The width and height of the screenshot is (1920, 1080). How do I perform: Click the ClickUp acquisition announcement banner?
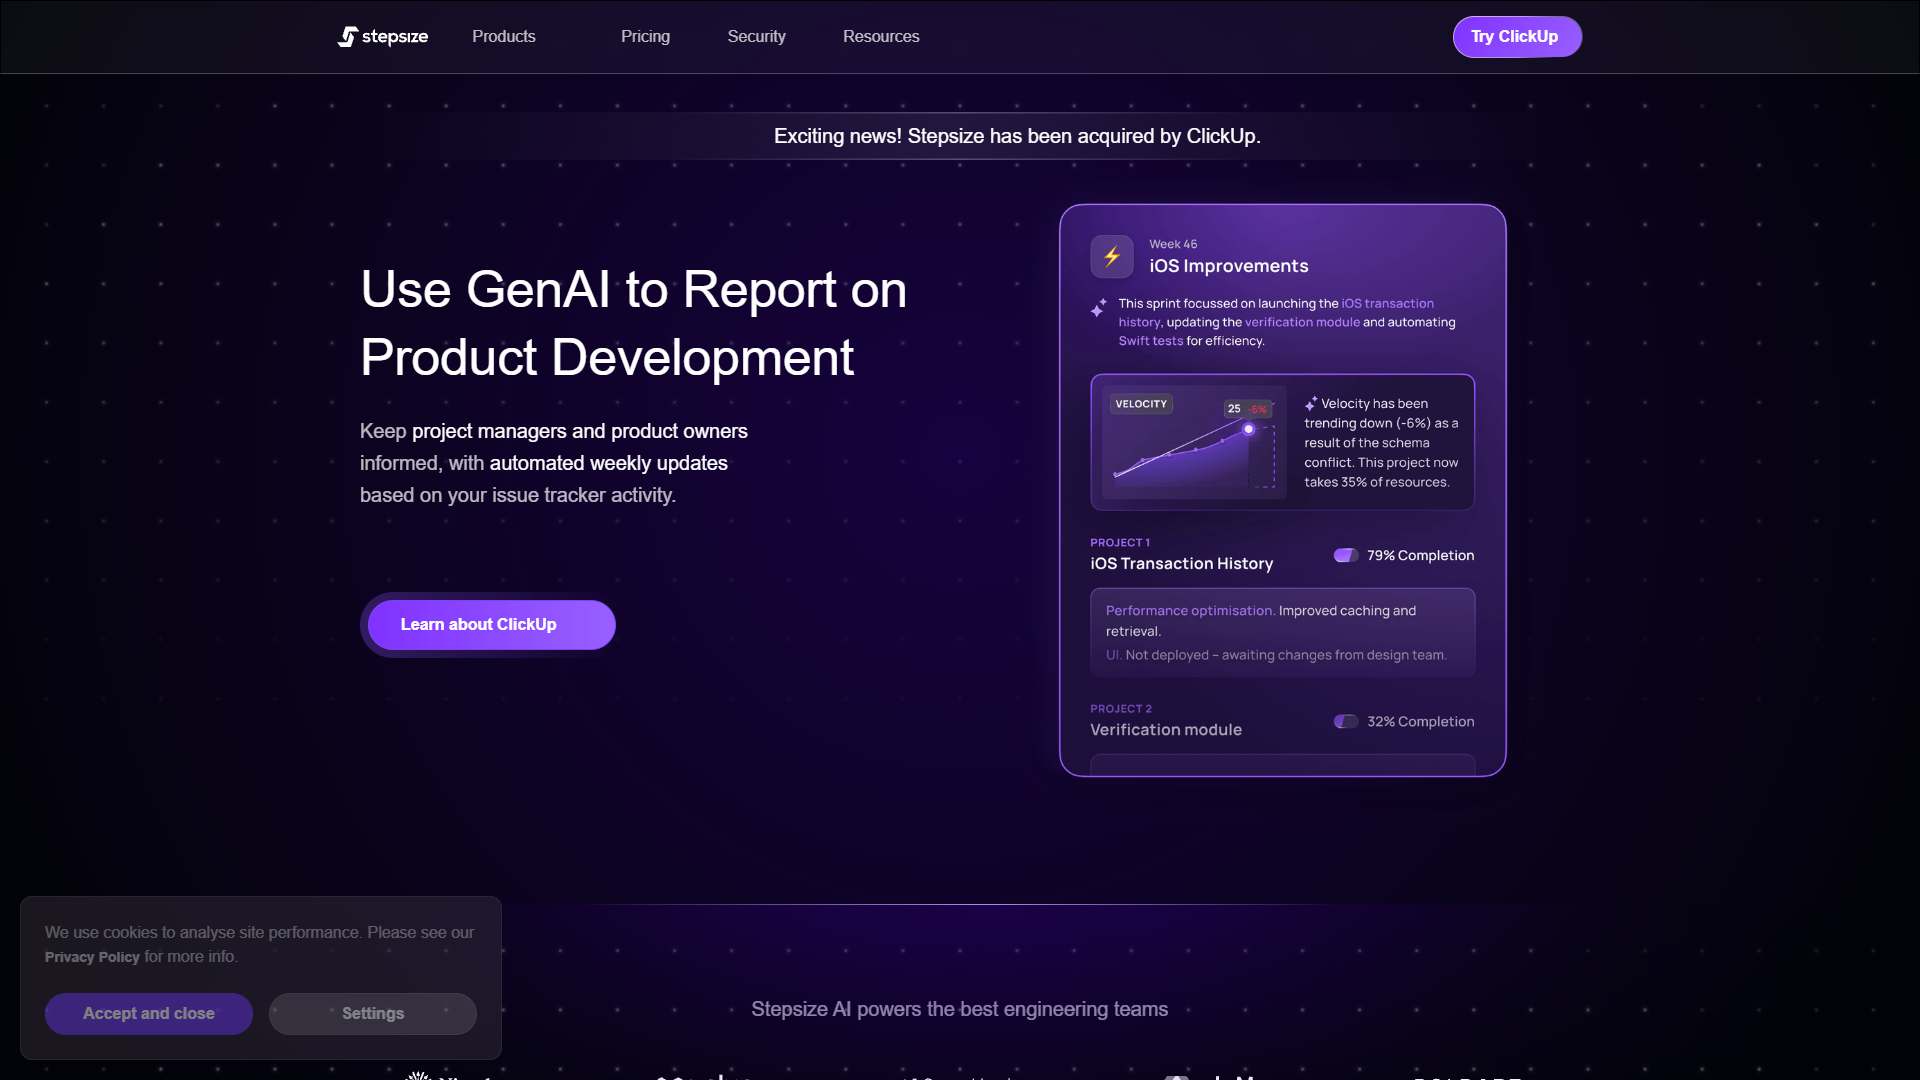click(1017, 136)
